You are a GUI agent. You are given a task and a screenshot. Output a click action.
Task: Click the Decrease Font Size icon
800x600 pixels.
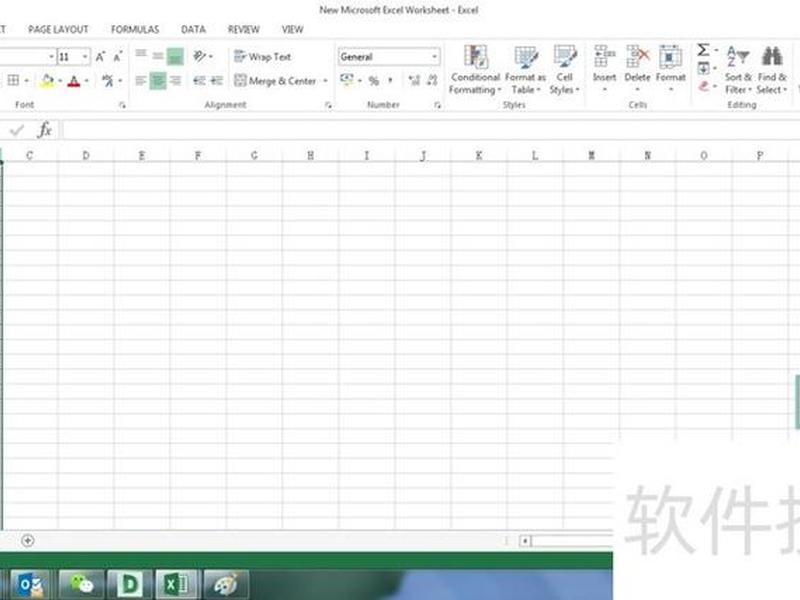(x=118, y=57)
